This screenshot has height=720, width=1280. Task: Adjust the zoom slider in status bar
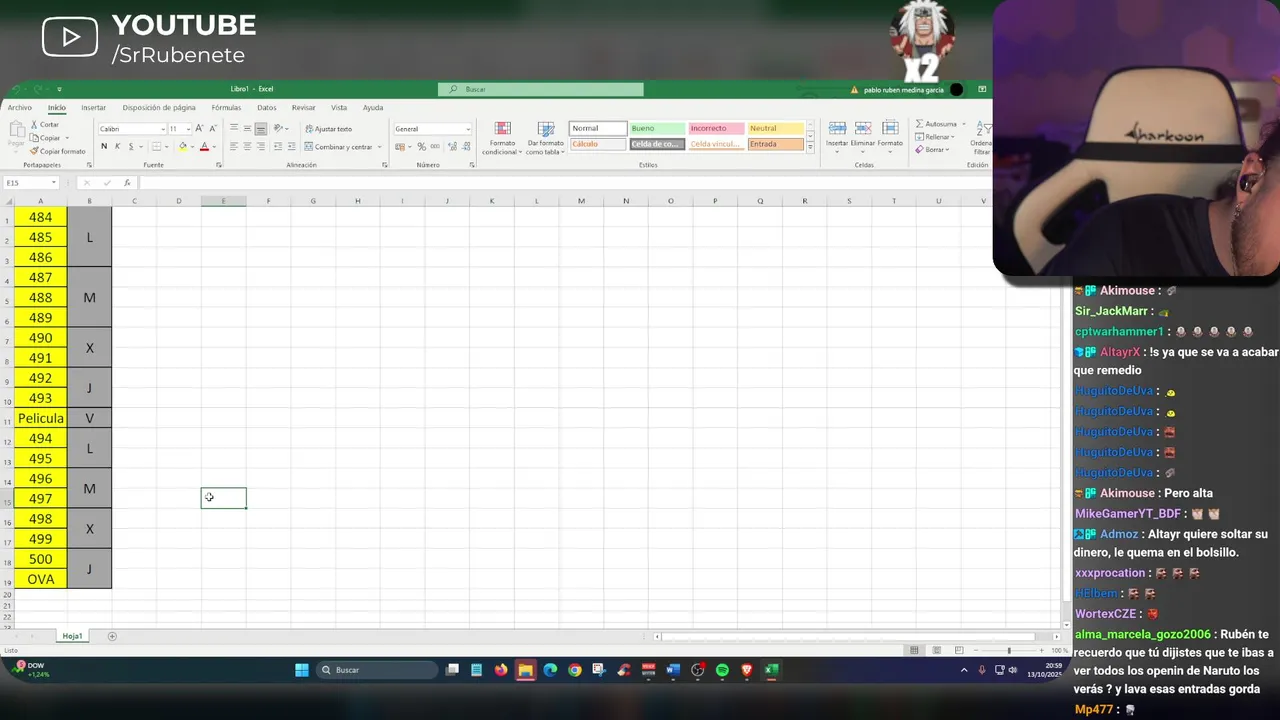pos(1008,651)
